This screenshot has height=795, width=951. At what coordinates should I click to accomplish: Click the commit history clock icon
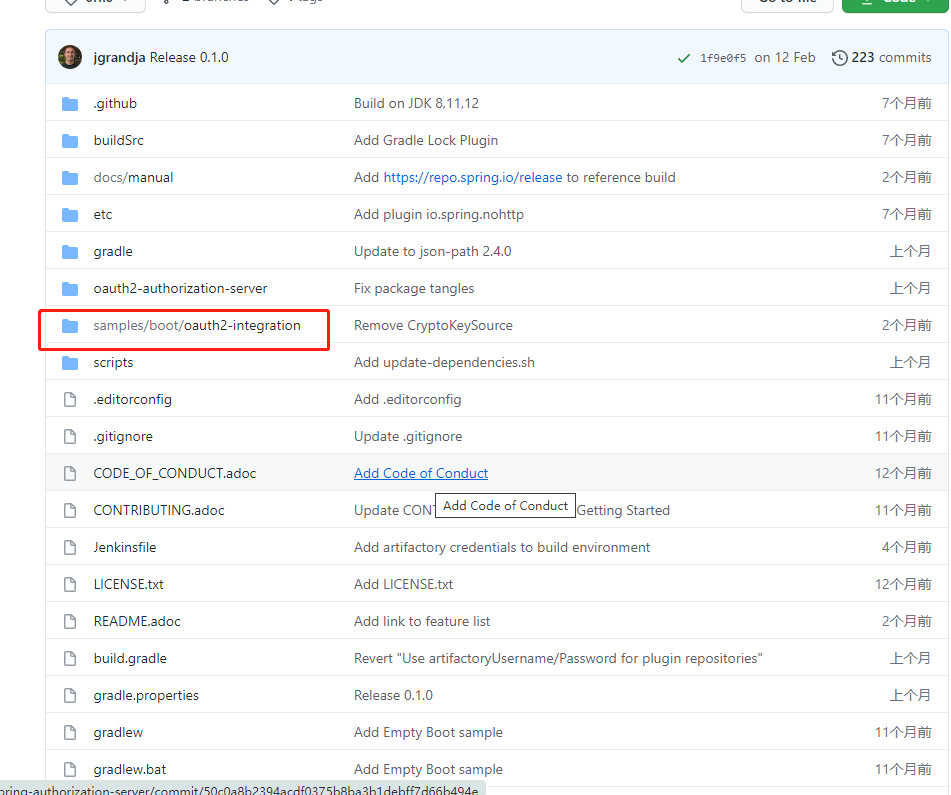[x=839, y=58]
